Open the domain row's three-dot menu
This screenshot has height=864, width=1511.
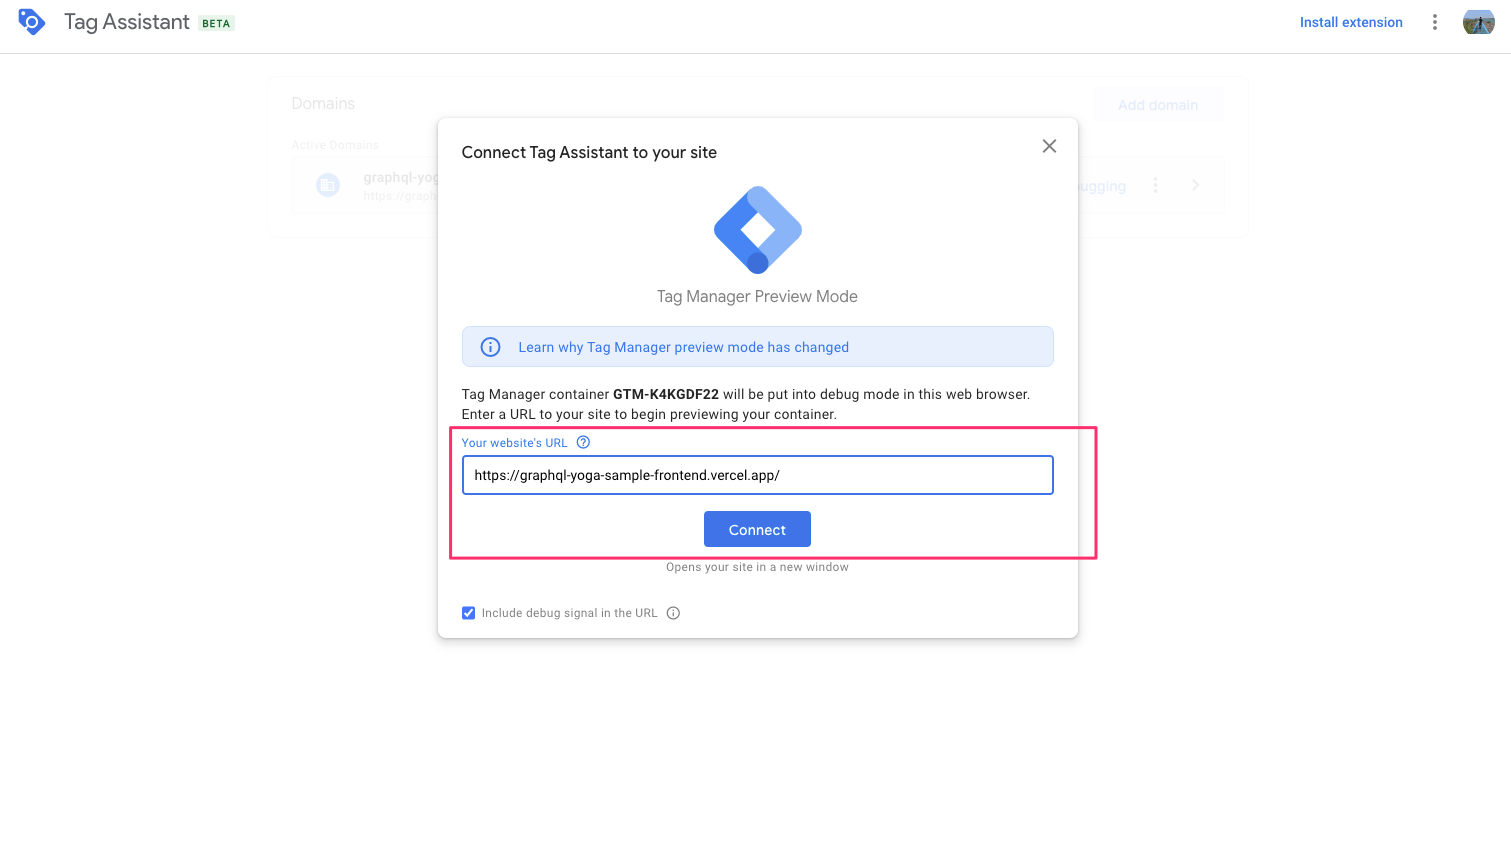coord(1155,185)
